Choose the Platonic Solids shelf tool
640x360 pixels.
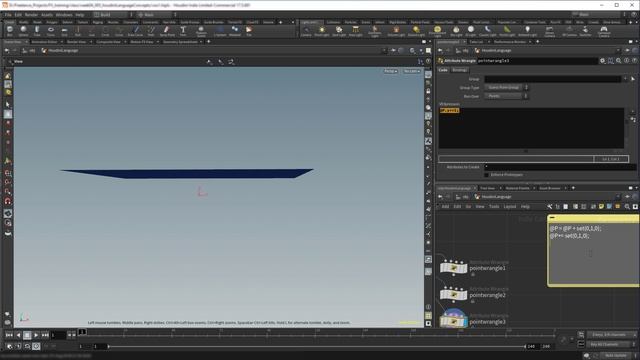(201, 31)
